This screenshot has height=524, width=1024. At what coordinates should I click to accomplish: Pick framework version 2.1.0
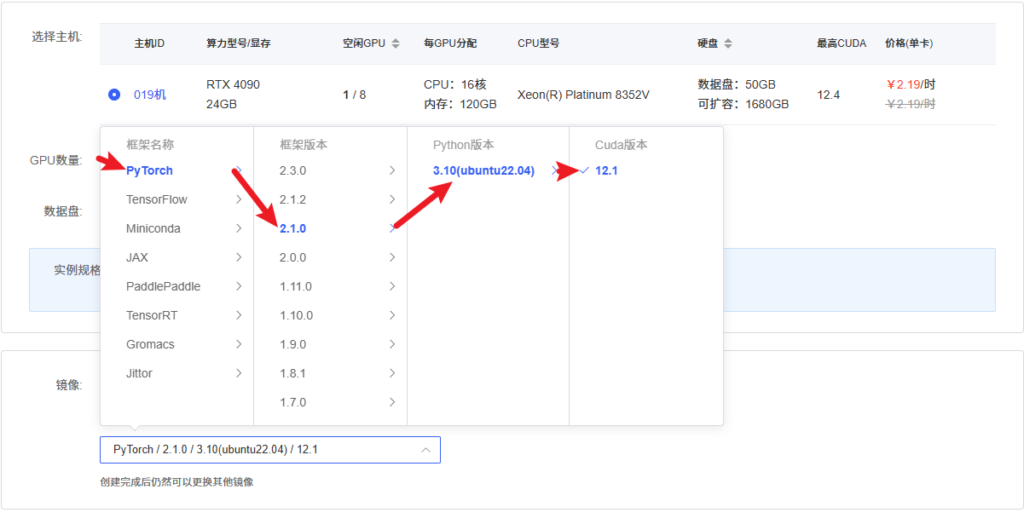tap(293, 229)
